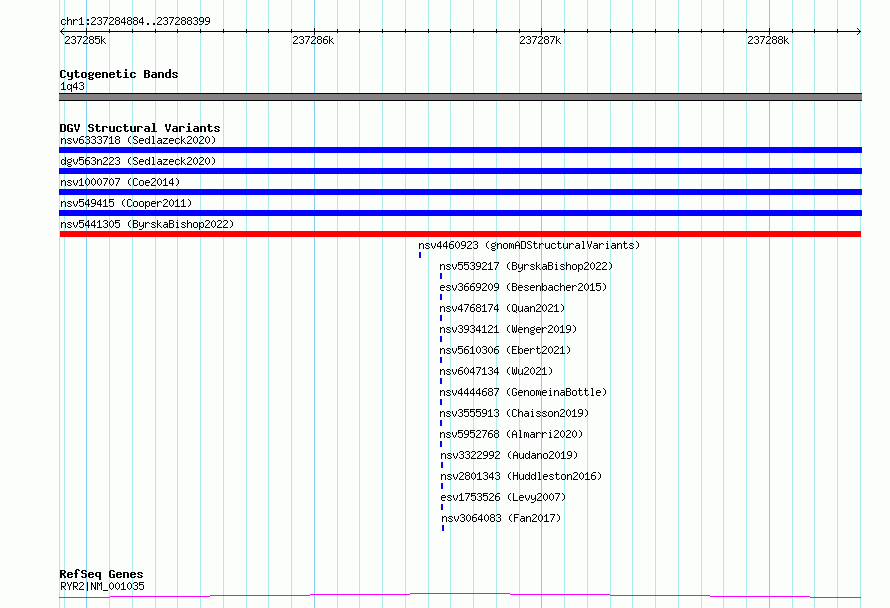This screenshot has width=890, height=608.
Task: Click nsv5539217 (ByrskaBishop2022) label
Action: click(526, 266)
